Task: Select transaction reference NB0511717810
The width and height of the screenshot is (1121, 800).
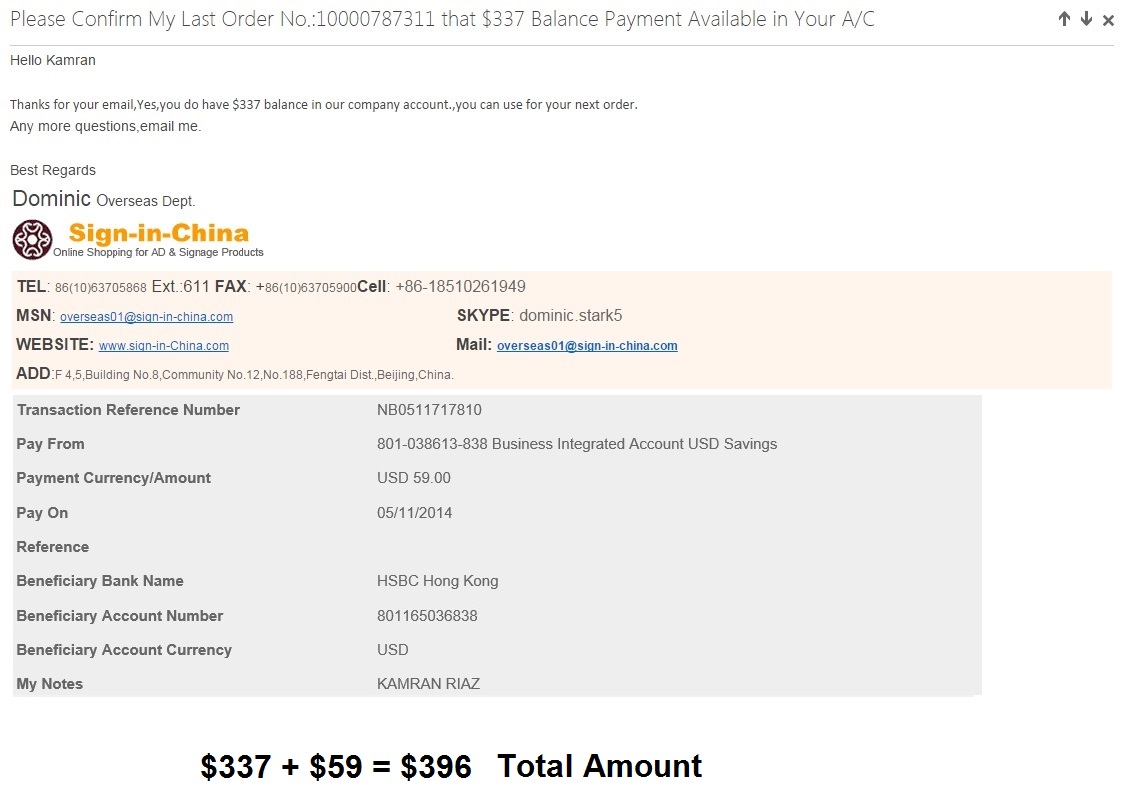Action: point(429,410)
